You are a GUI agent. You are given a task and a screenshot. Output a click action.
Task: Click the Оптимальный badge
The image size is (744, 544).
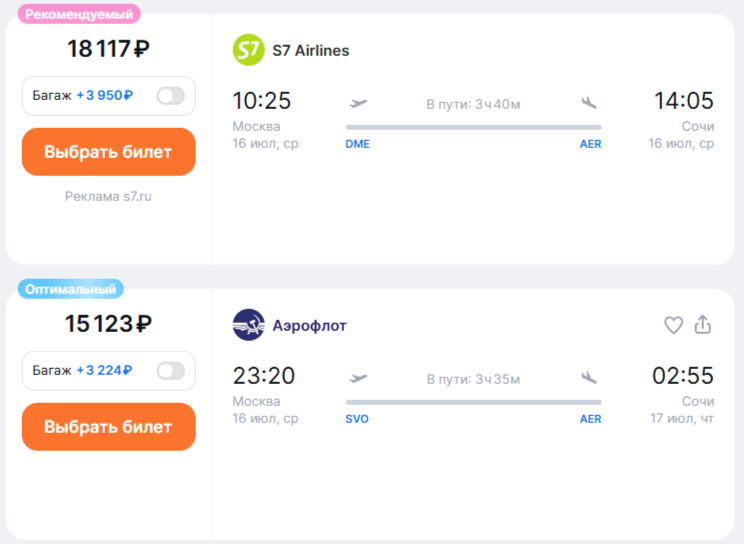tap(70, 289)
